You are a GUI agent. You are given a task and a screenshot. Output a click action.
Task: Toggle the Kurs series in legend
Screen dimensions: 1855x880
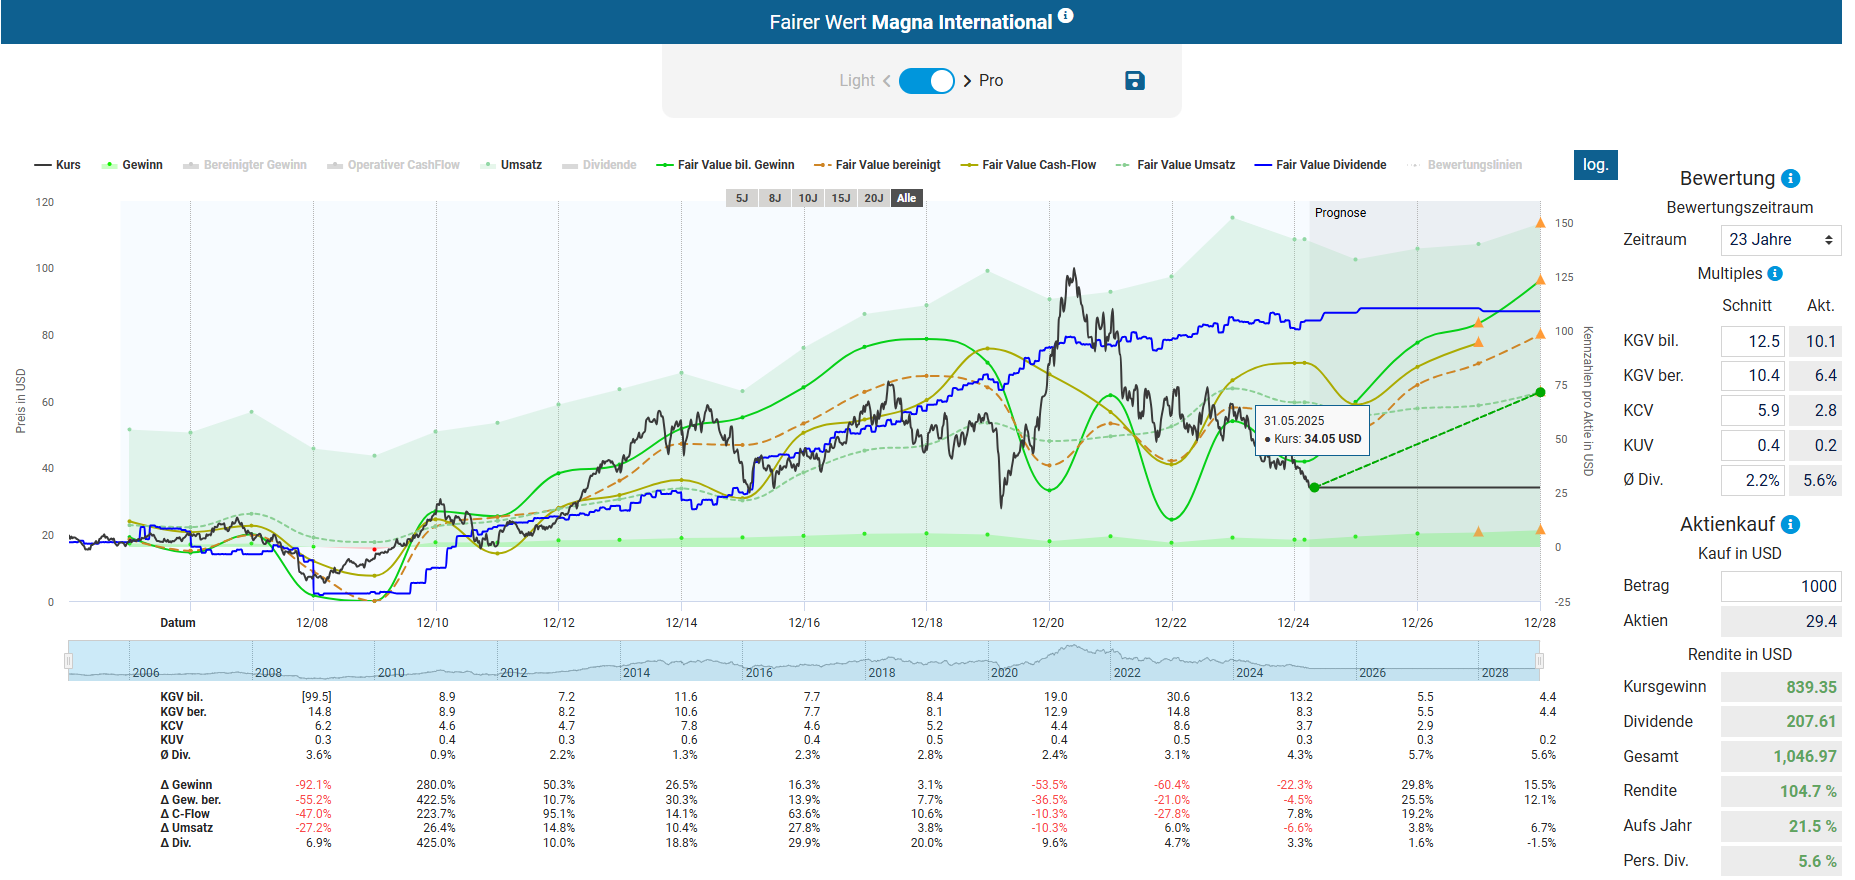(x=58, y=165)
